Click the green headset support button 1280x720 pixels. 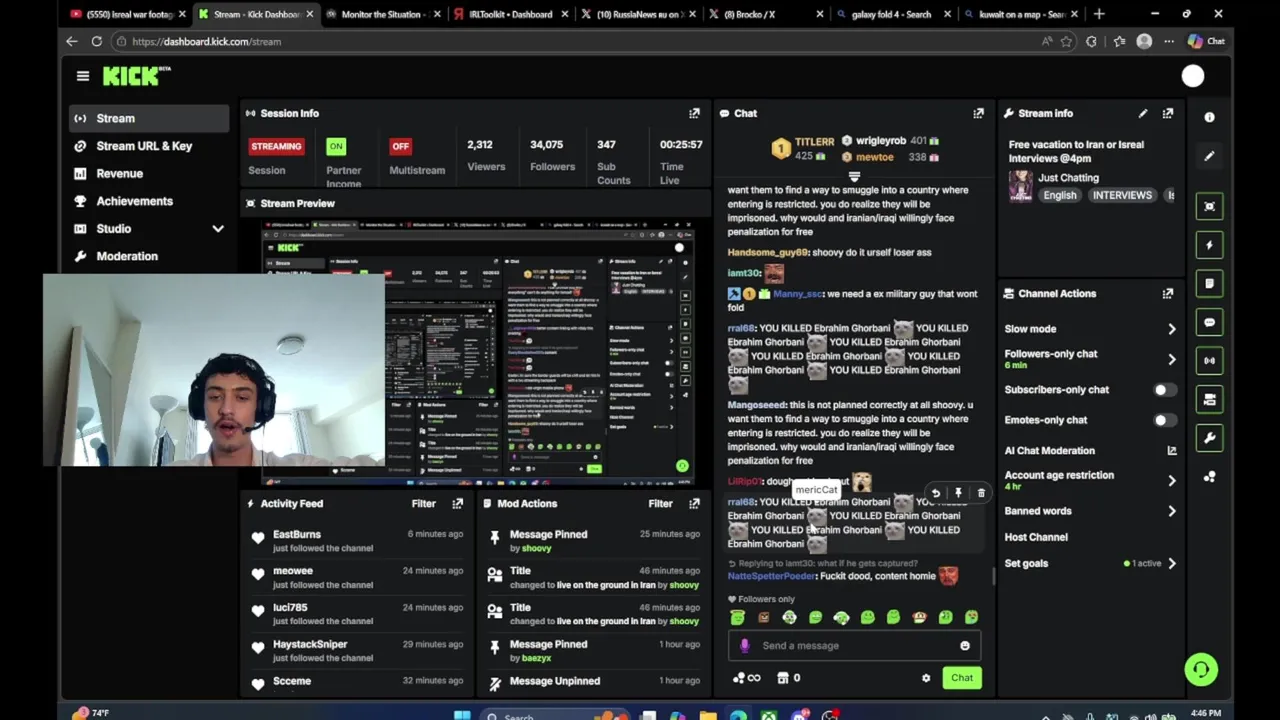click(x=1201, y=669)
